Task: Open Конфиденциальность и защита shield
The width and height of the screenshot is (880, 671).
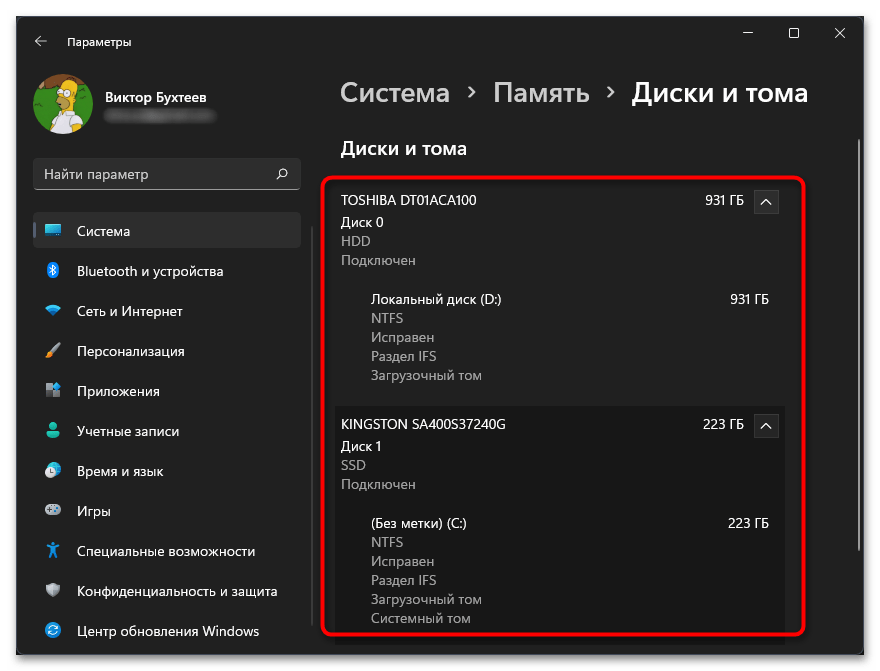Action: coord(54,591)
